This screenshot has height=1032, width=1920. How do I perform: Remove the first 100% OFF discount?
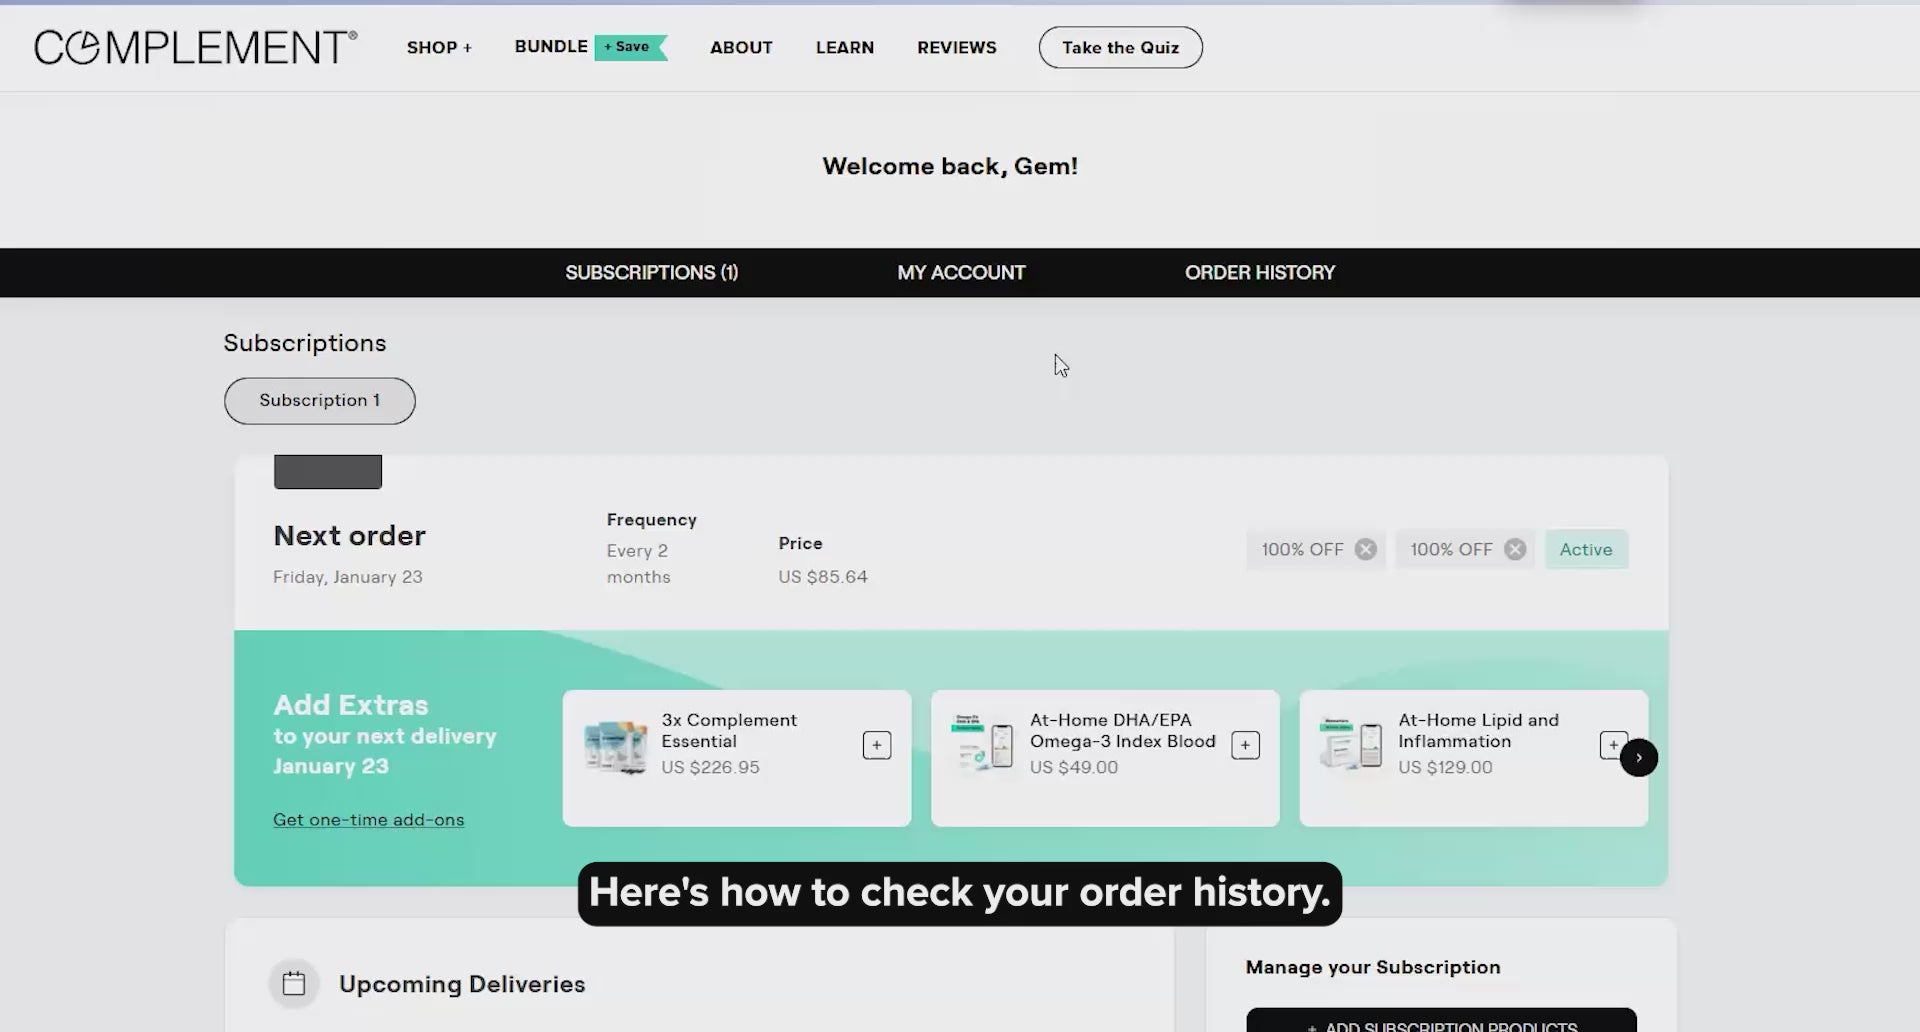pyautogui.click(x=1366, y=549)
